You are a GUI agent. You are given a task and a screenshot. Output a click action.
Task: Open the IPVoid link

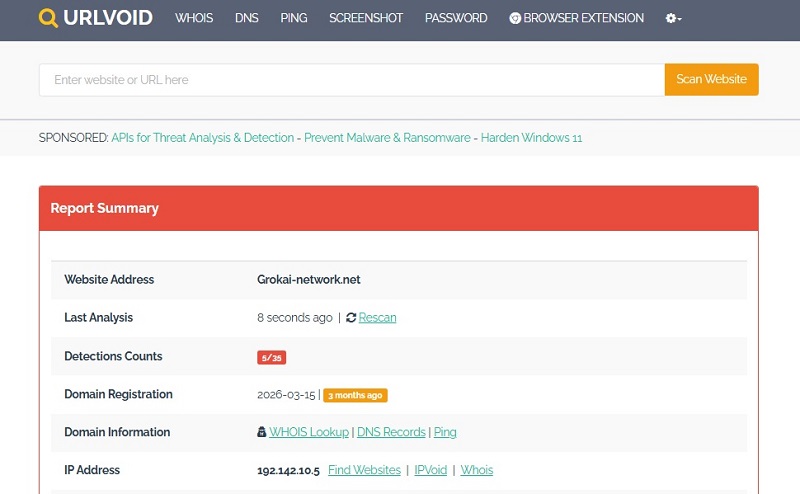[431, 470]
